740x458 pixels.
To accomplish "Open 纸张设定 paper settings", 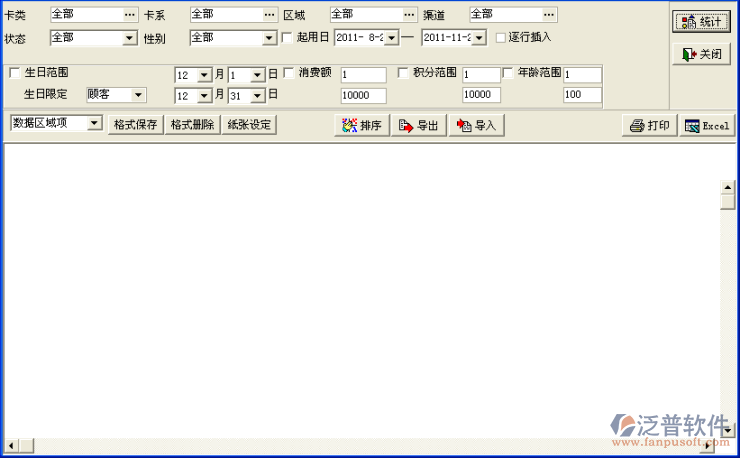I will click(249, 125).
